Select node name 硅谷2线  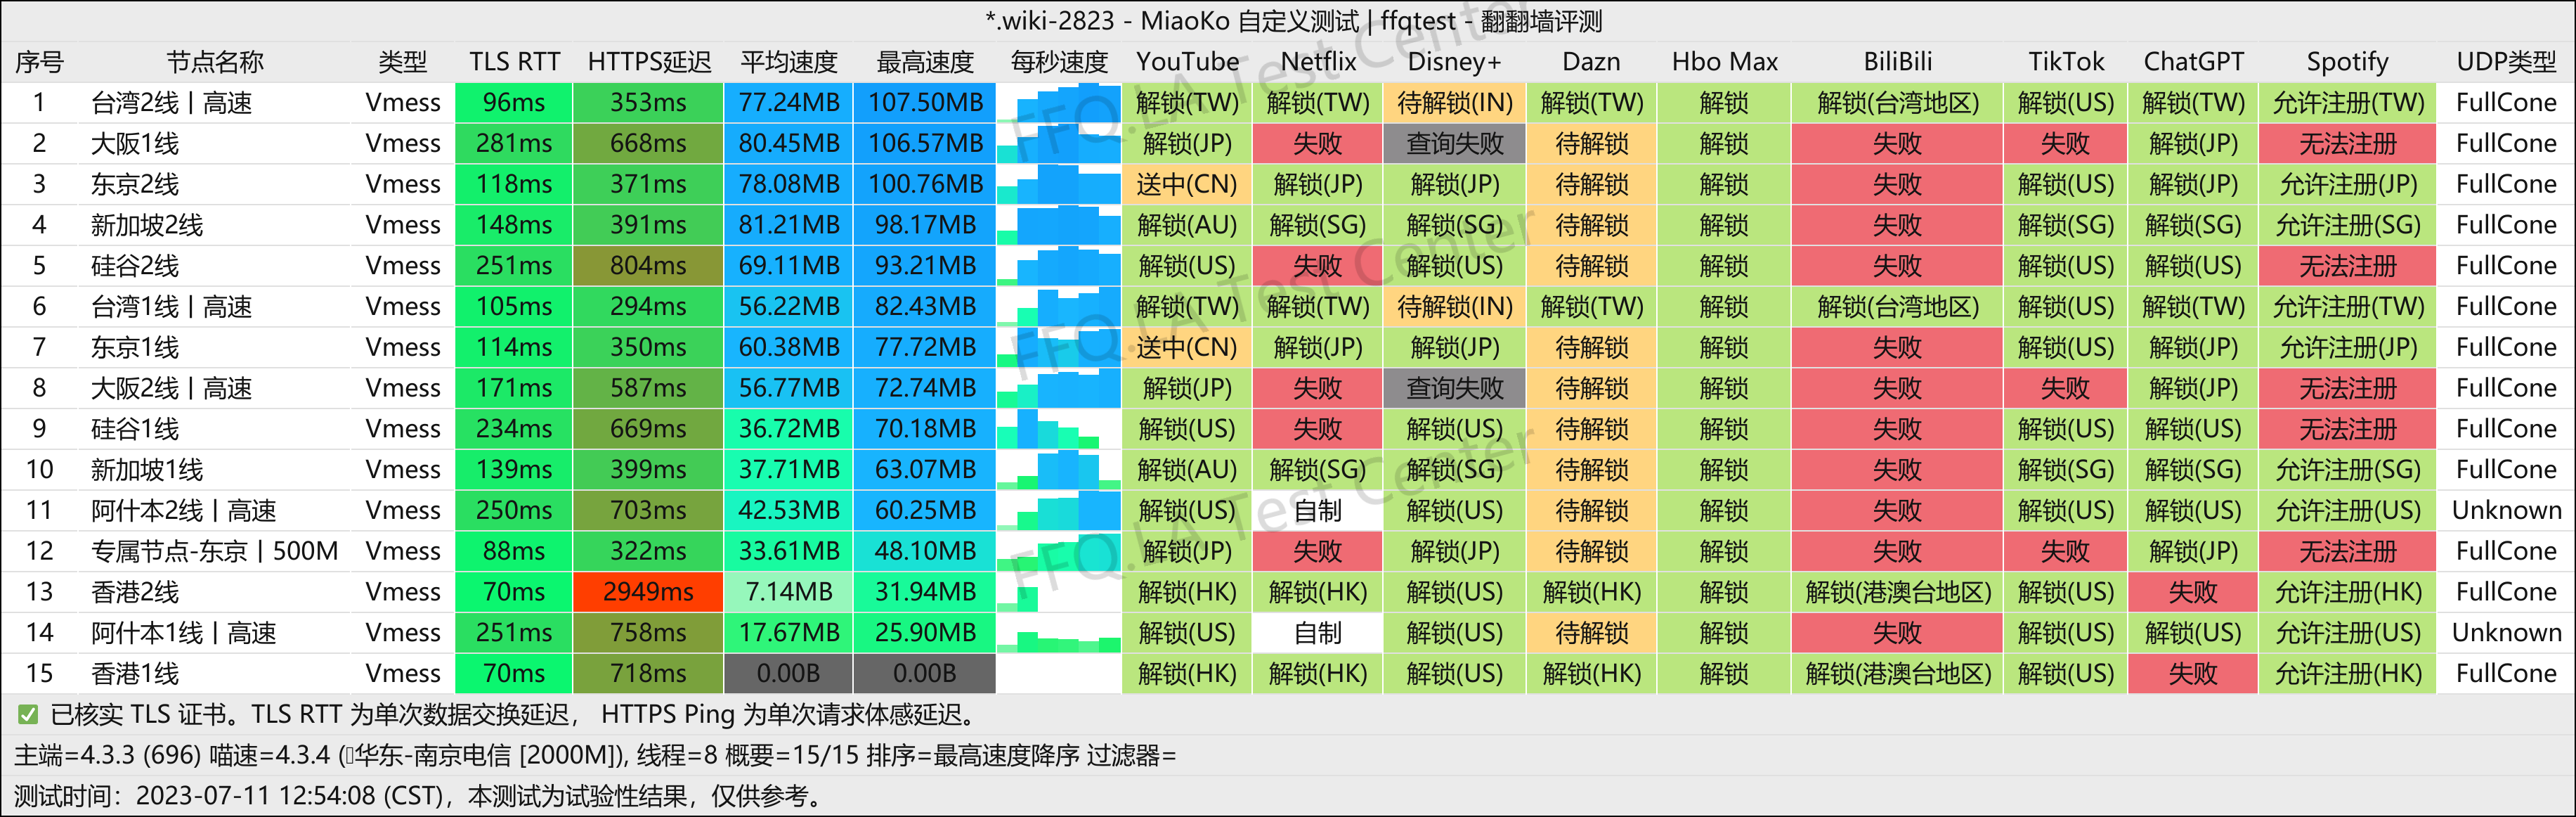[x=135, y=266]
